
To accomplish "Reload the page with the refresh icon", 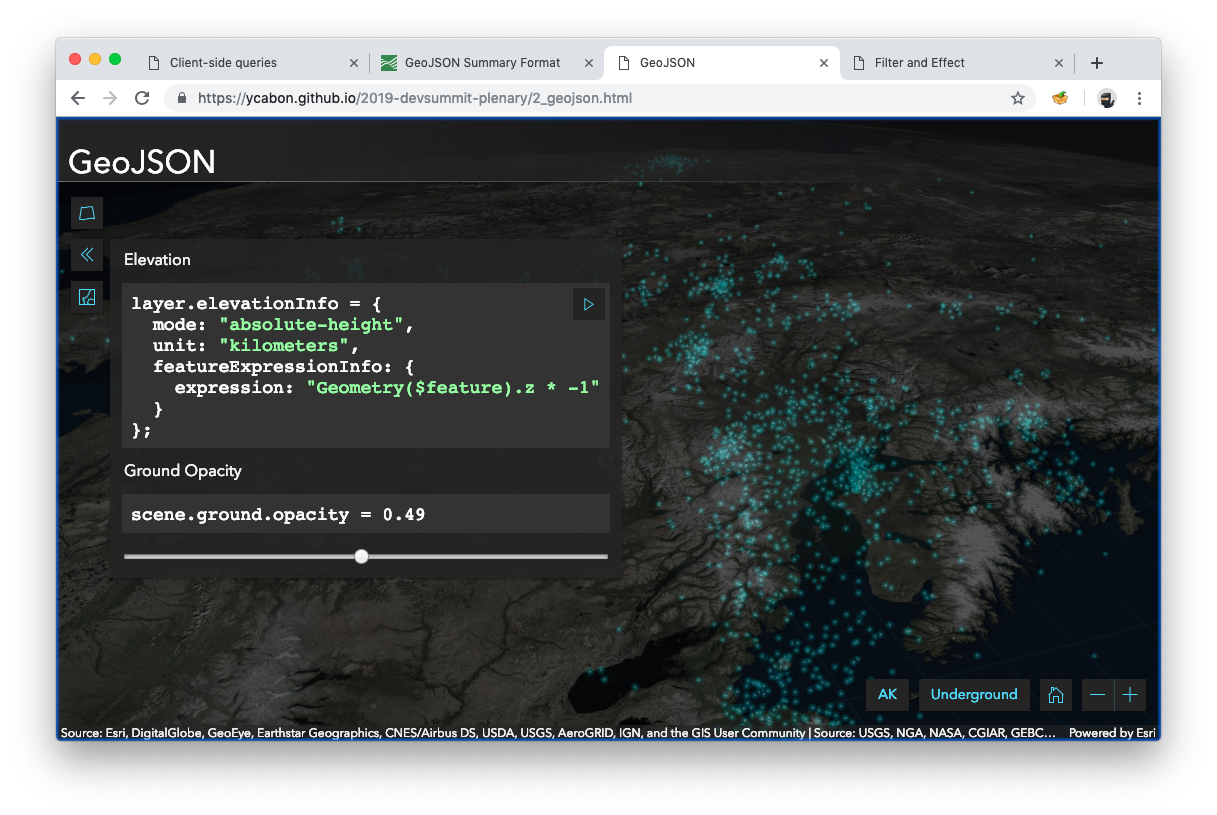I will pyautogui.click(x=142, y=98).
